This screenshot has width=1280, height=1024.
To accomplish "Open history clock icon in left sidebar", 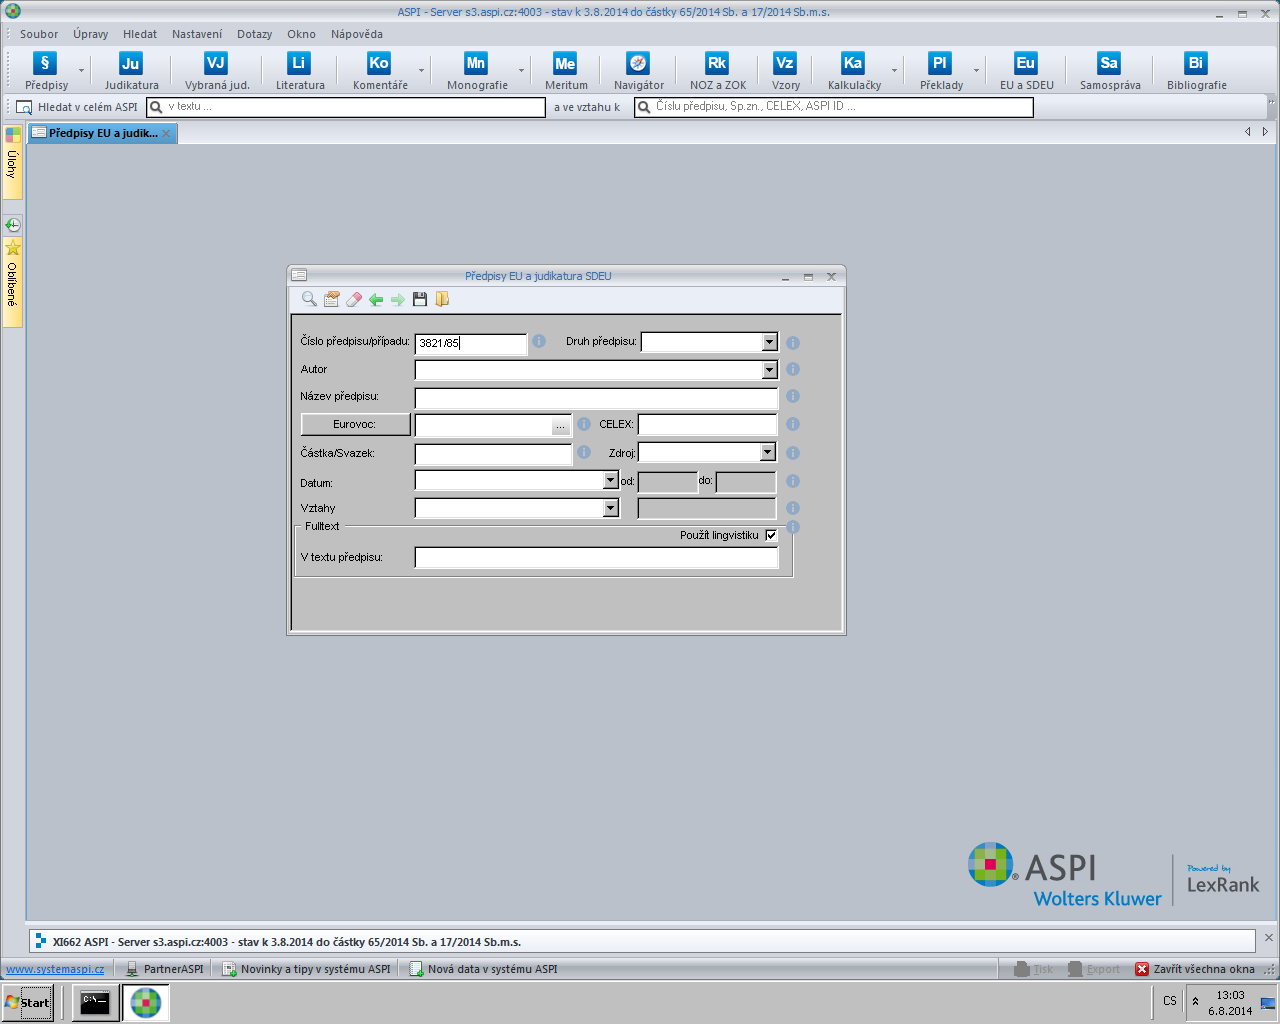I will pyautogui.click(x=13, y=225).
